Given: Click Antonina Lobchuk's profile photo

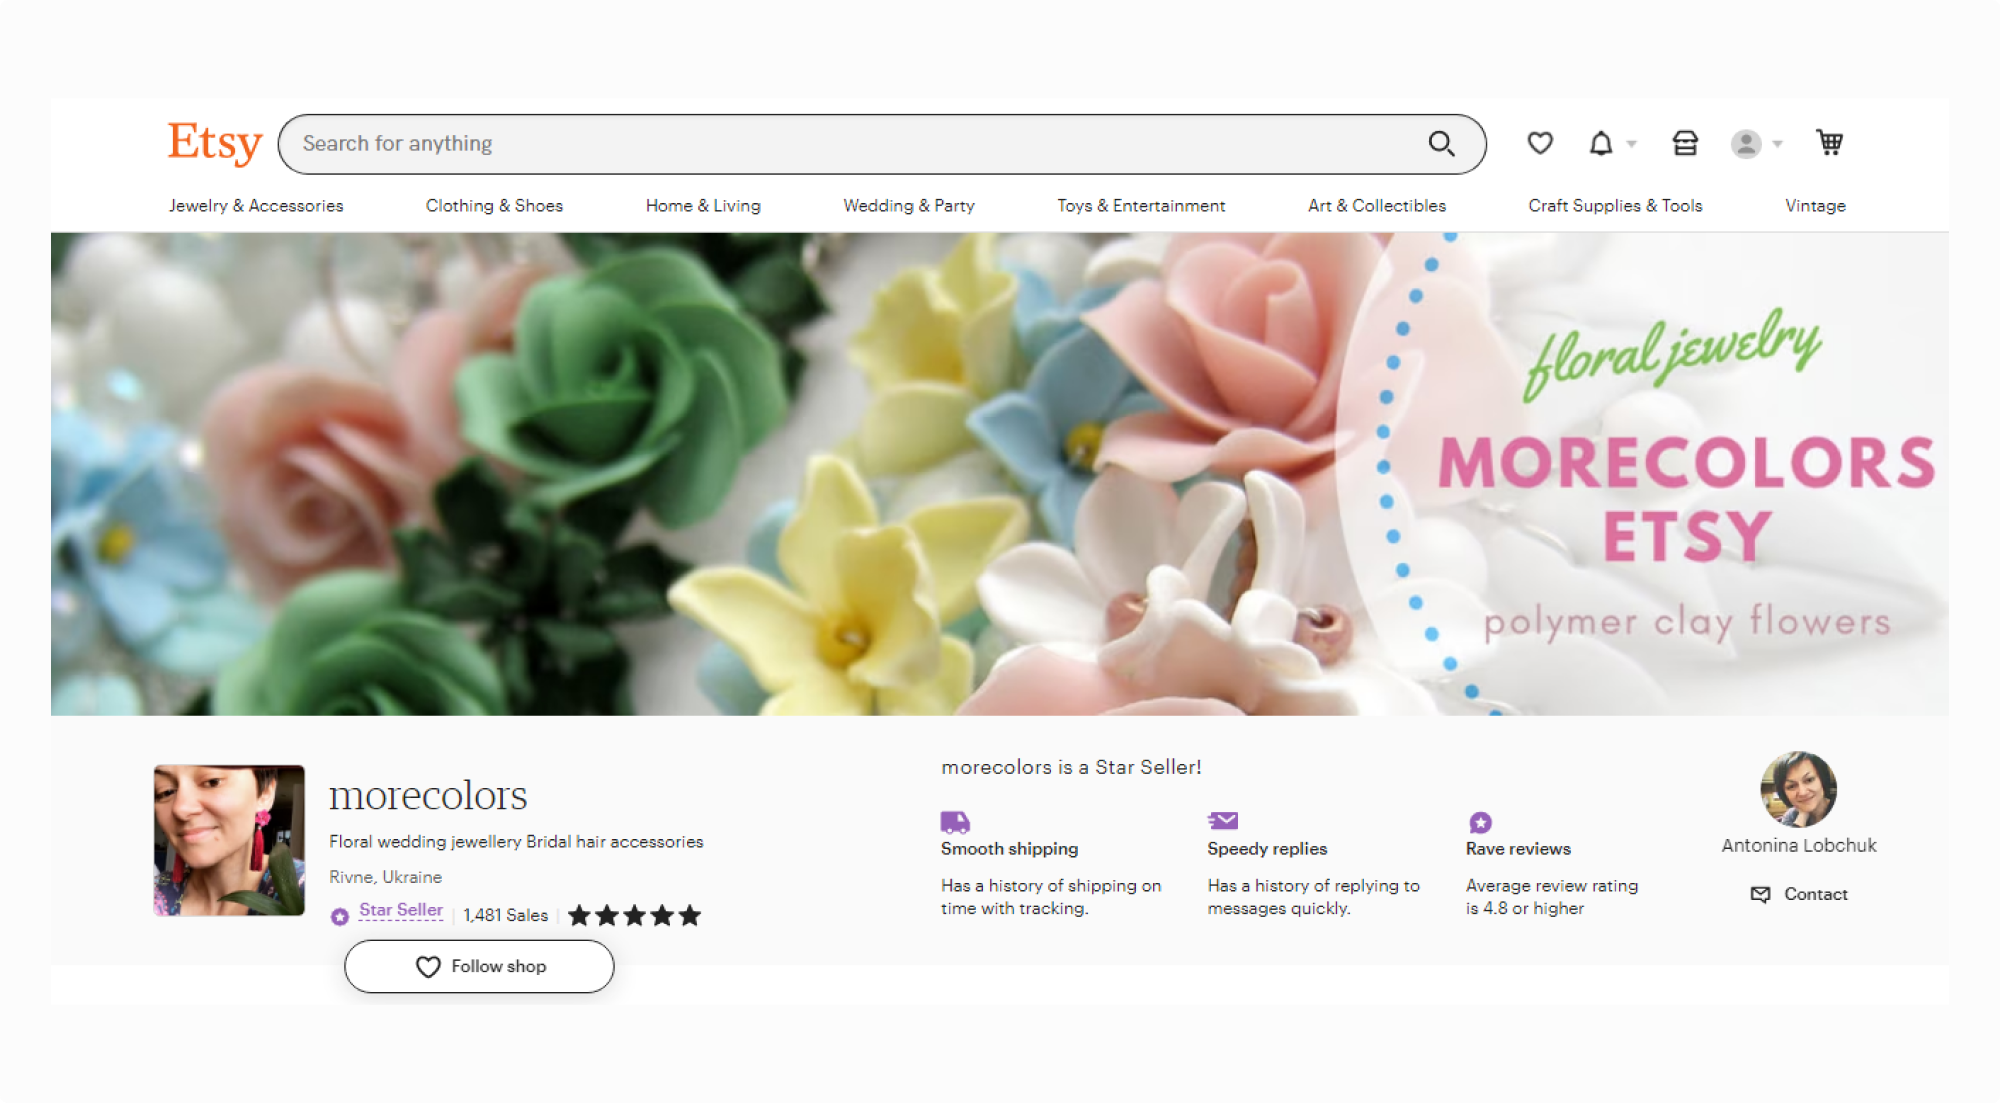Looking at the screenshot, I should (1798, 789).
